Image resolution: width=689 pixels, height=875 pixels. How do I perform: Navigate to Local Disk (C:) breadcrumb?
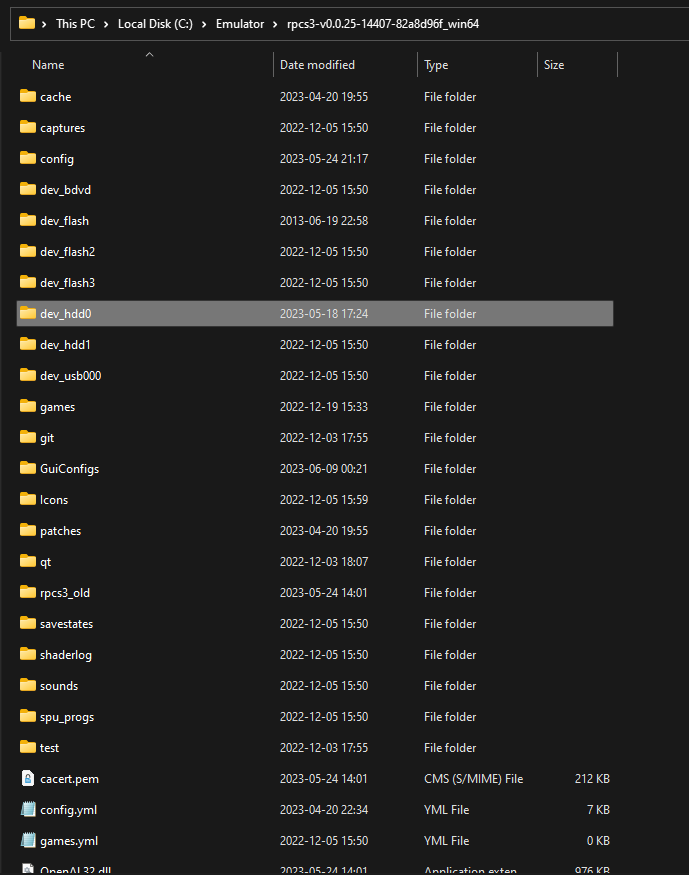(155, 24)
